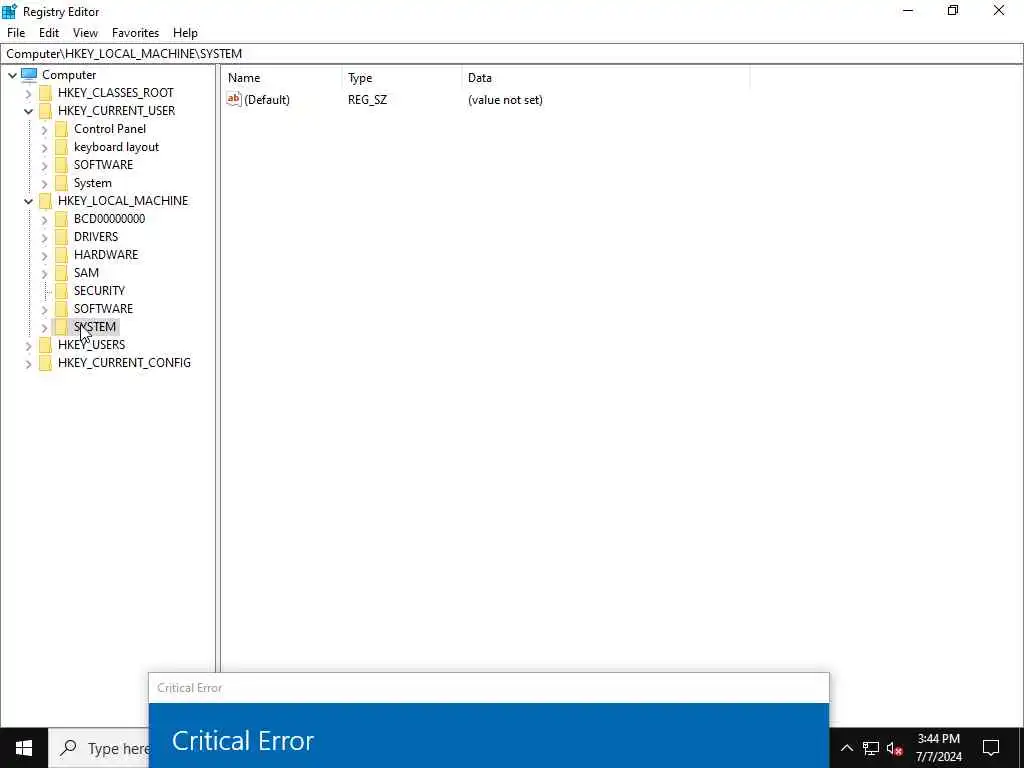Expand the HARDWARE key chevron
Image resolution: width=1024 pixels, height=768 pixels.
tap(44, 255)
